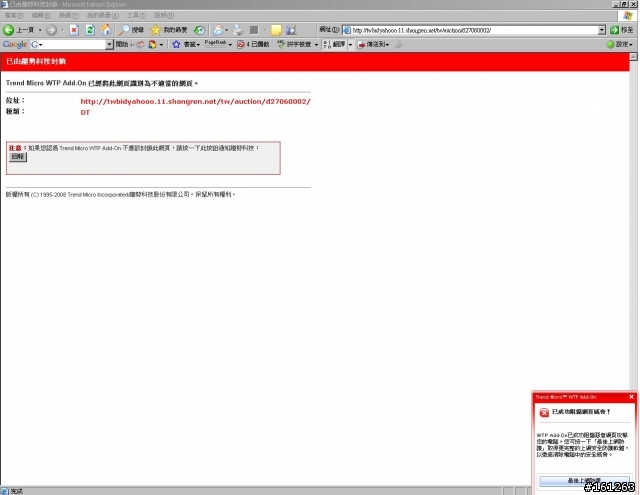Open the spell check dropdown arrow
The image size is (640, 495).
316,44
